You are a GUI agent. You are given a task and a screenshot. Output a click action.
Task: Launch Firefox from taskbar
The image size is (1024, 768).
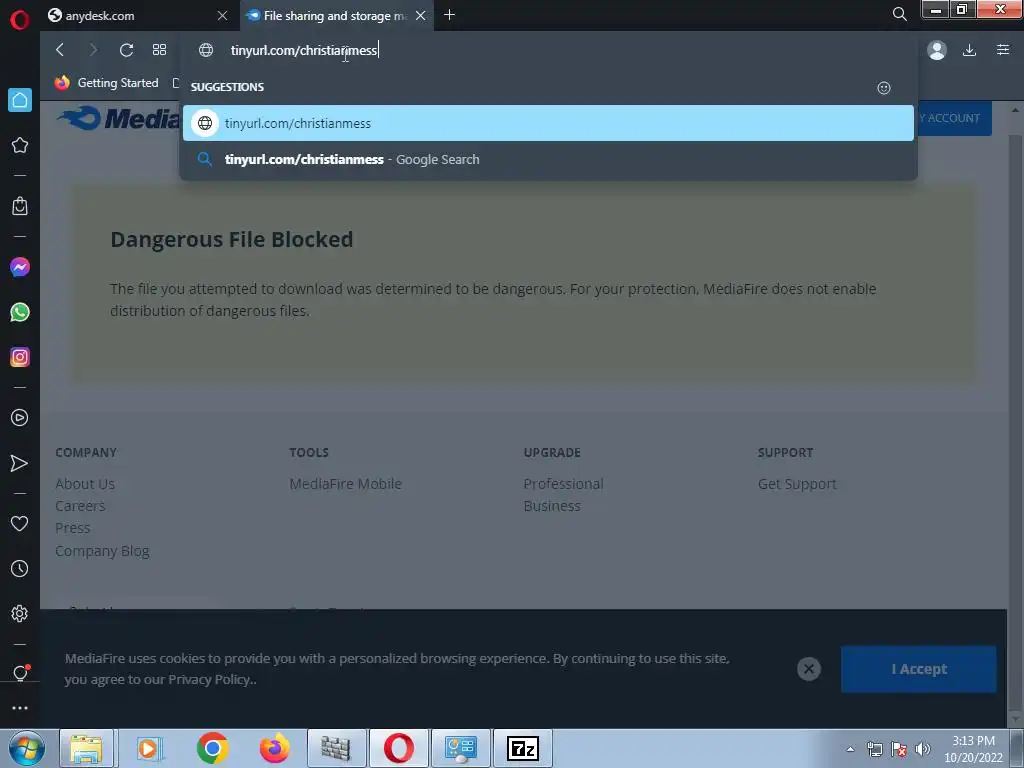click(x=274, y=748)
